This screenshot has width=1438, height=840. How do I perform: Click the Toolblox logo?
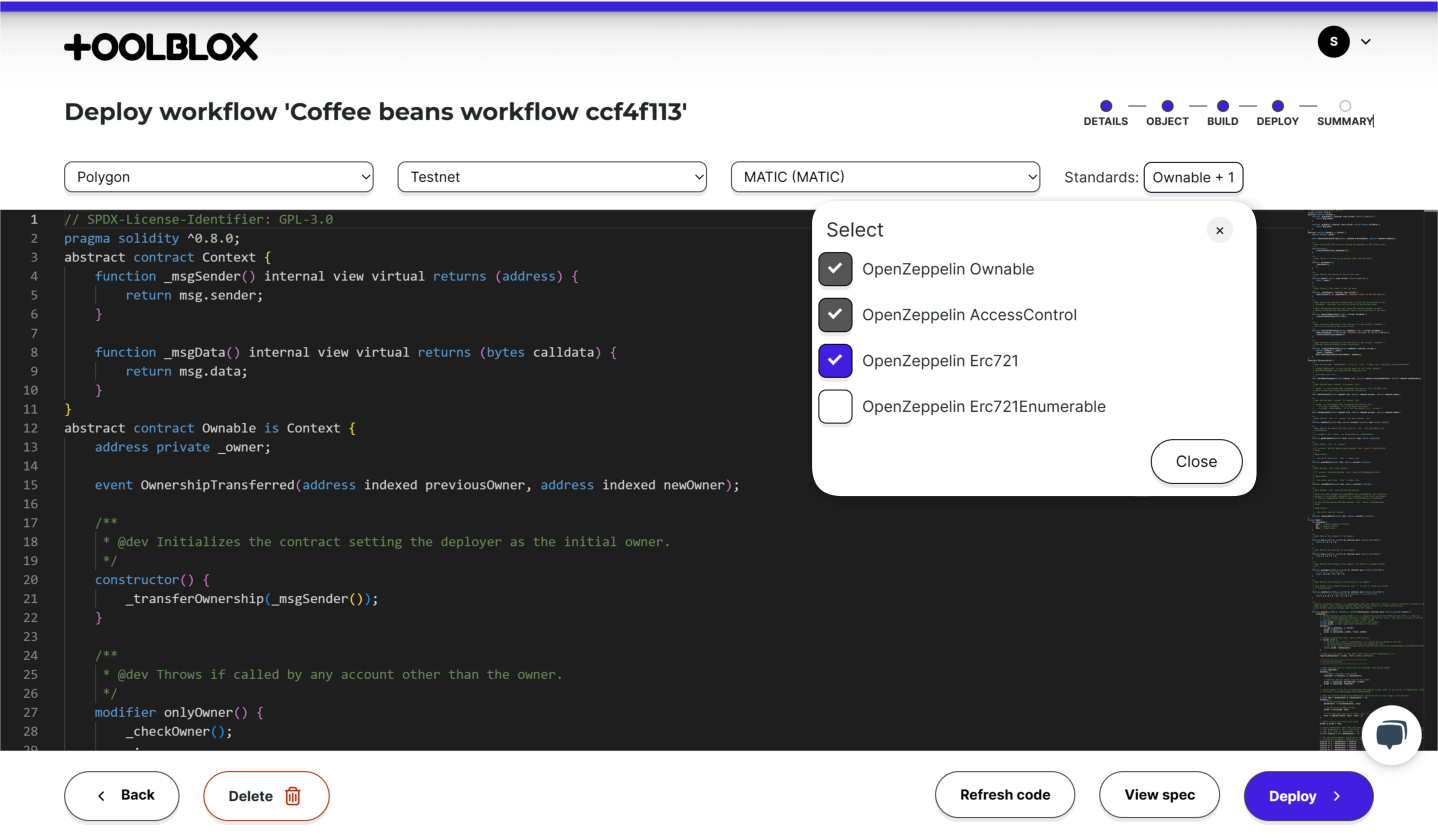click(x=161, y=46)
